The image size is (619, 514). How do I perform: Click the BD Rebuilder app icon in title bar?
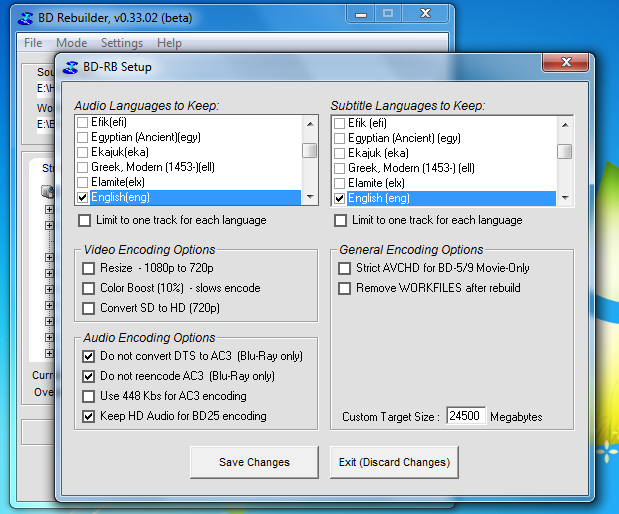tap(26, 18)
